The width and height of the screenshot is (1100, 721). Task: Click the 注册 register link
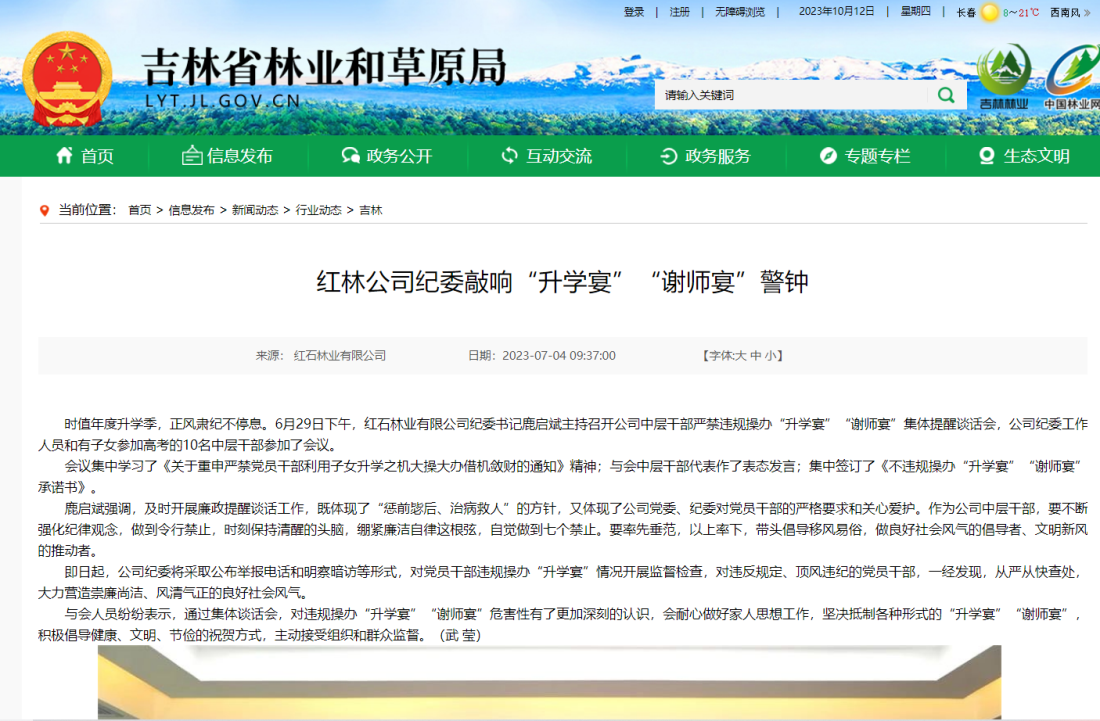click(680, 12)
